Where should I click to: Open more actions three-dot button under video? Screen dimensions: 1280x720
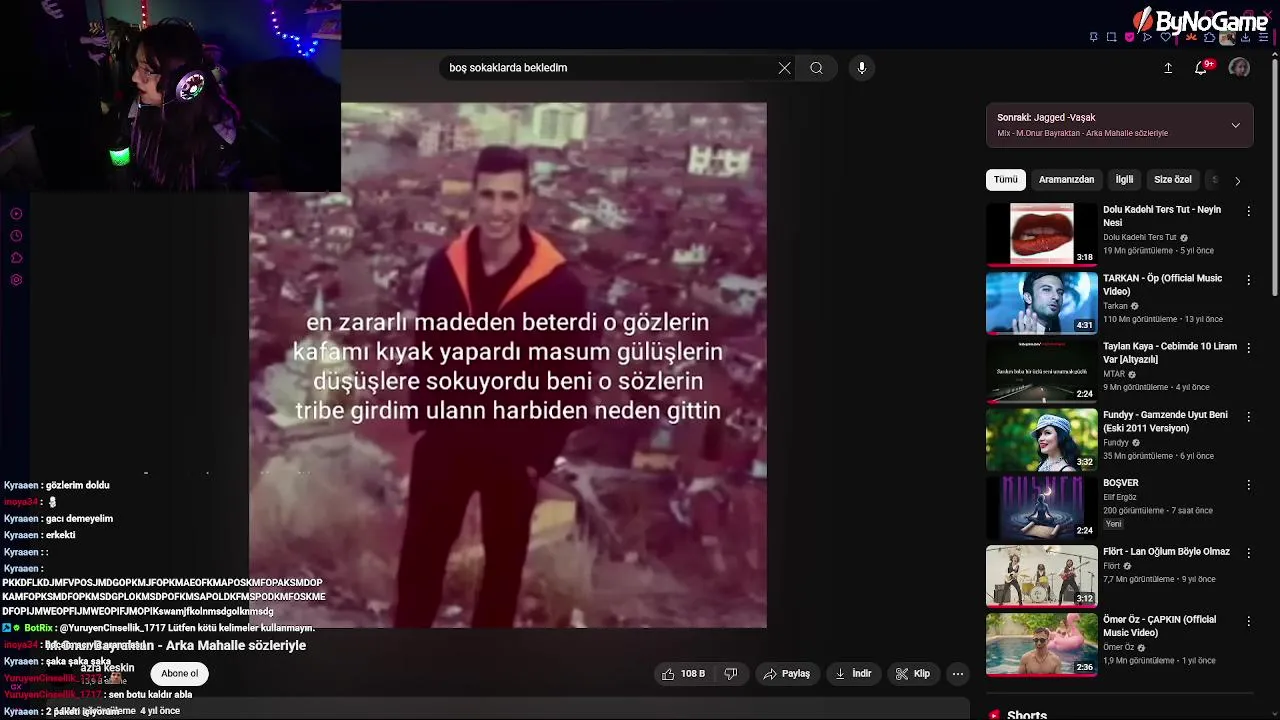click(x=958, y=674)
